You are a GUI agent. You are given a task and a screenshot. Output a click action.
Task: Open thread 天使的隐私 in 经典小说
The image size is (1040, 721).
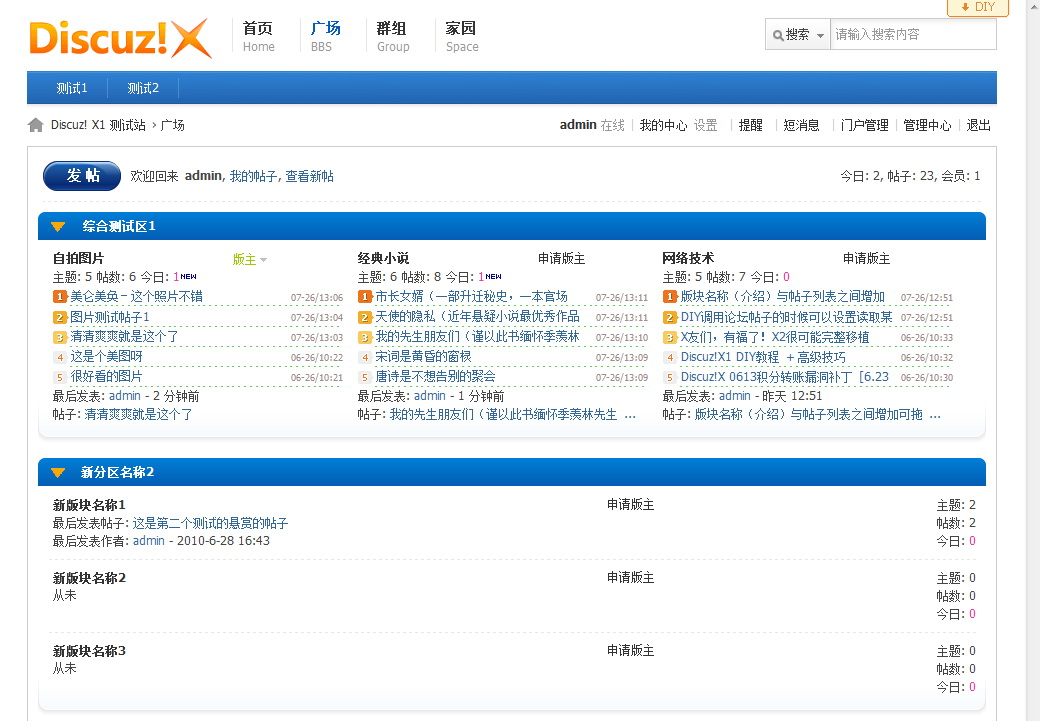(x=478, y=316)
